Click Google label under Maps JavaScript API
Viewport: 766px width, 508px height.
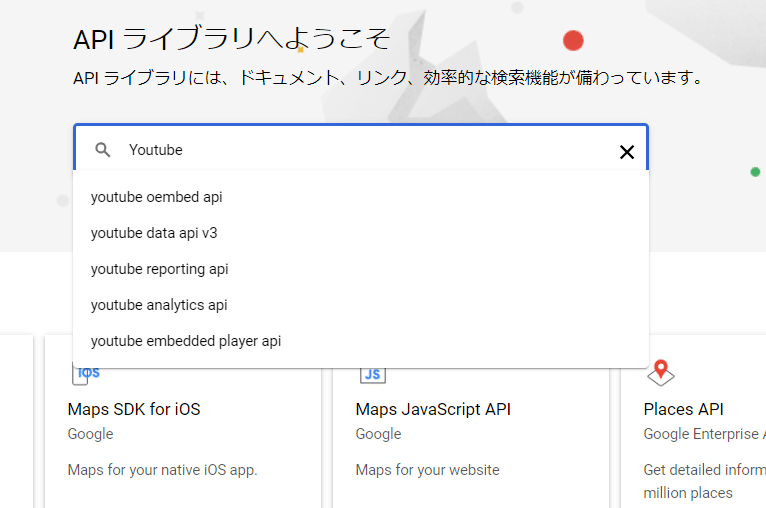tap(378, 434)
